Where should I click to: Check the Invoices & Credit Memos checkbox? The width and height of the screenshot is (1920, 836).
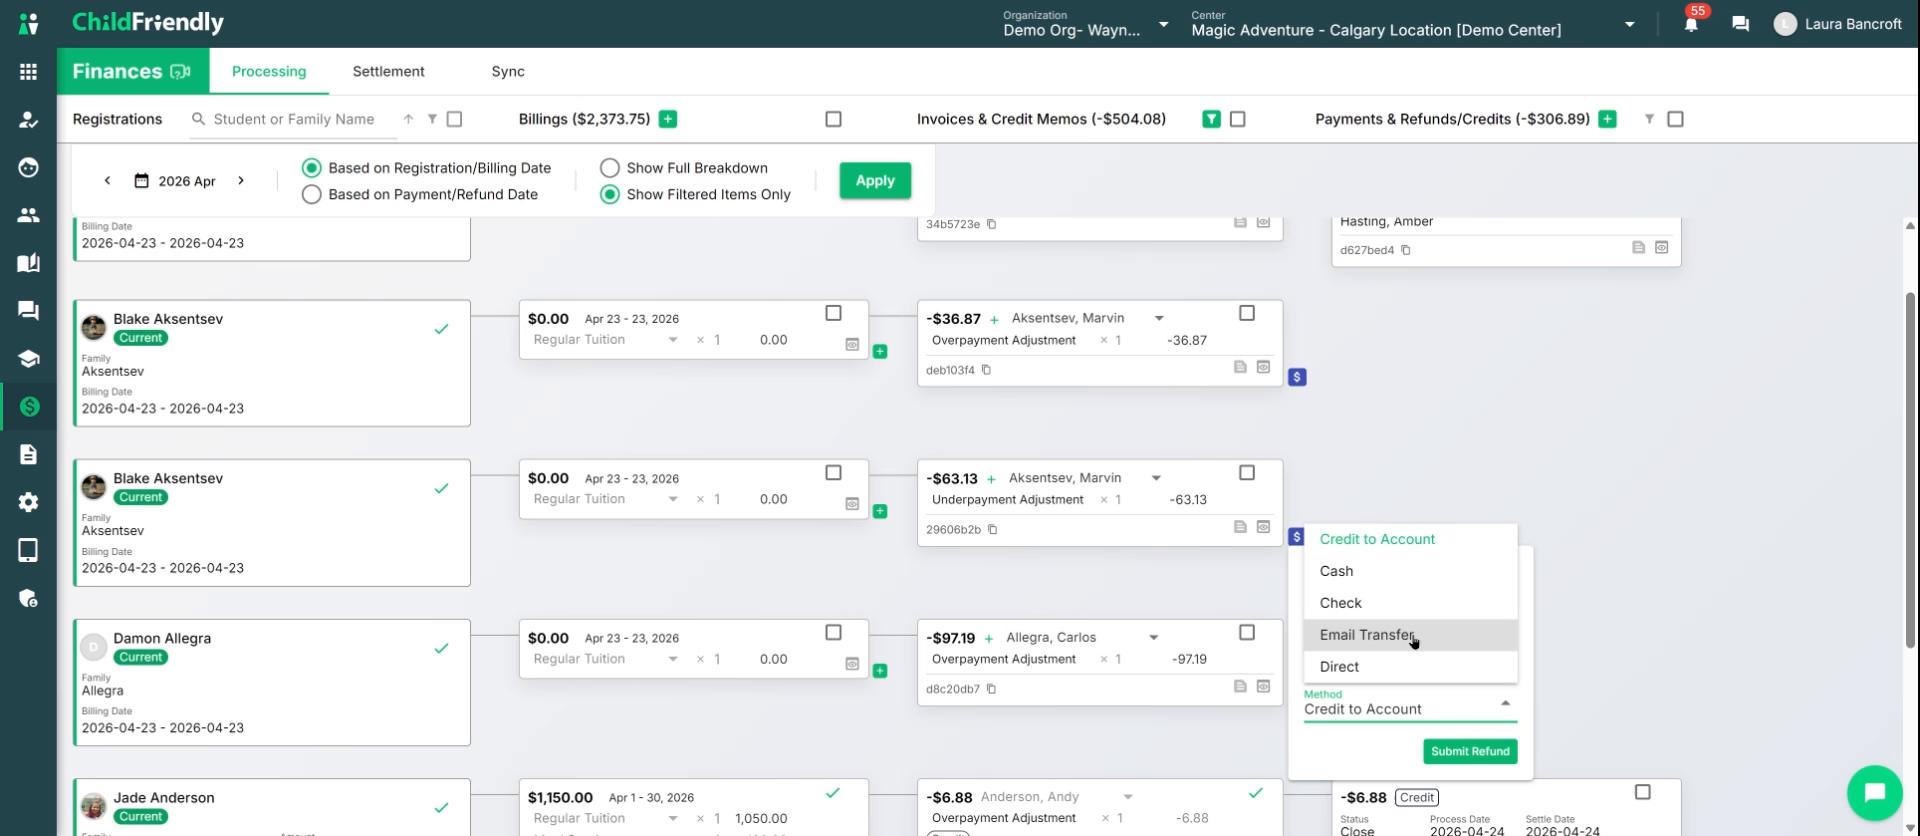tap(1237, 119)
